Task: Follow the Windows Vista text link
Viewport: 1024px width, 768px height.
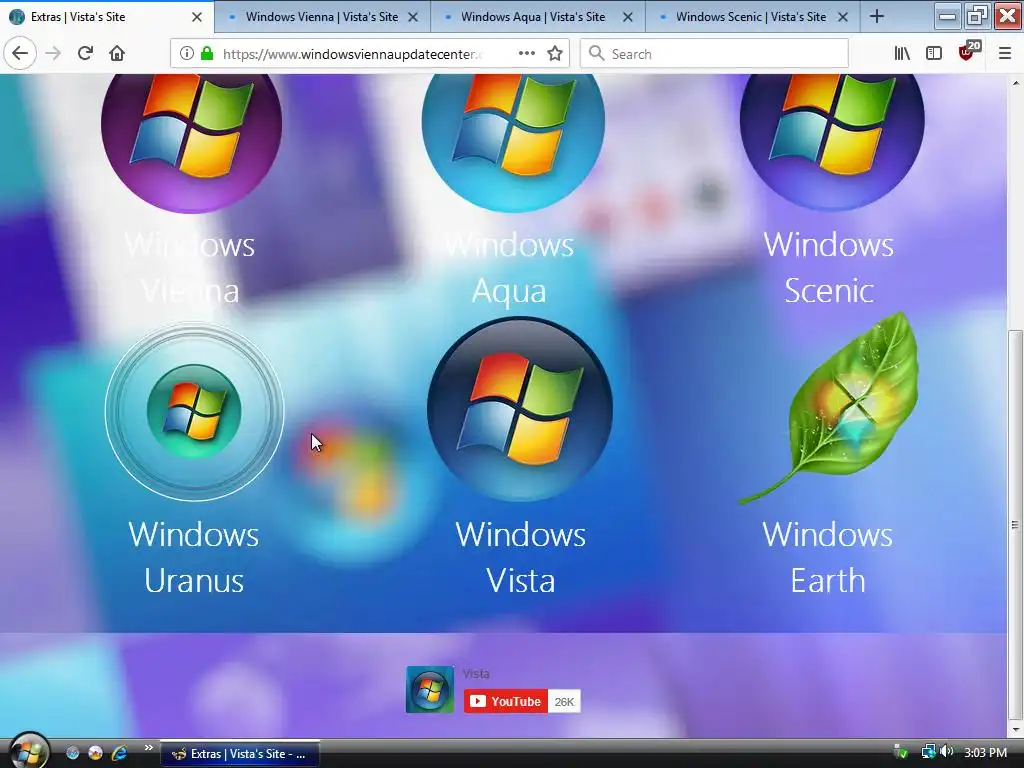Action: pos(520,557)
